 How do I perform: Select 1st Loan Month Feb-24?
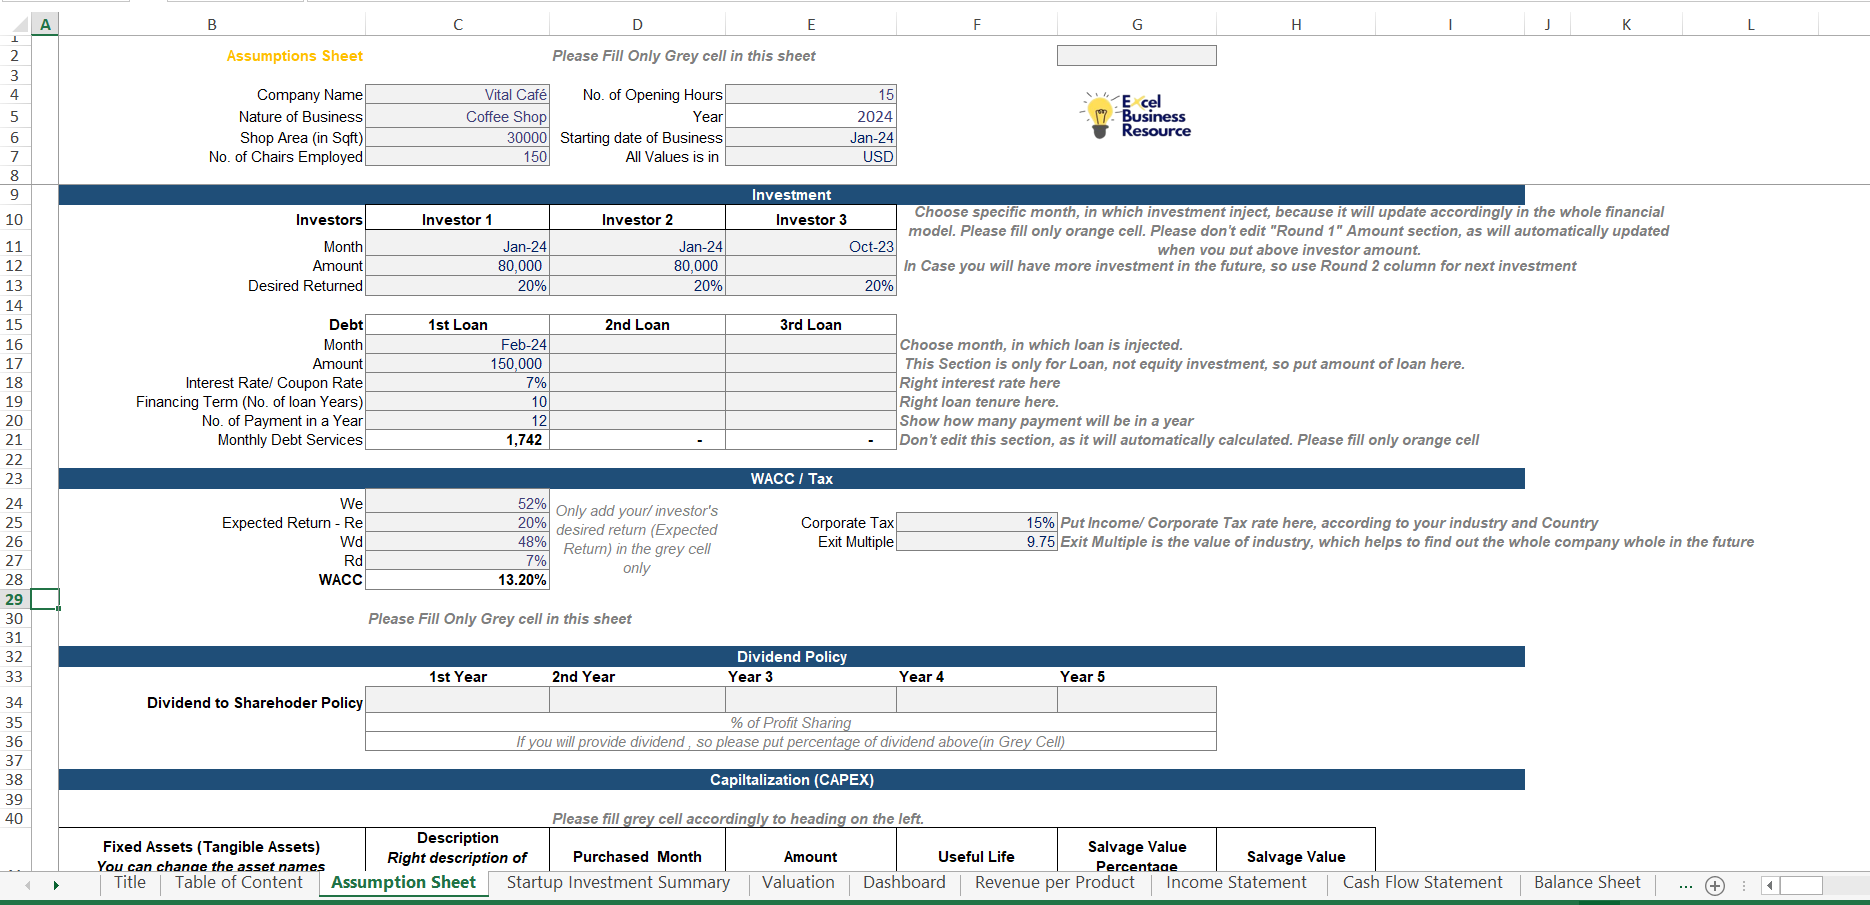coord(457,345)
